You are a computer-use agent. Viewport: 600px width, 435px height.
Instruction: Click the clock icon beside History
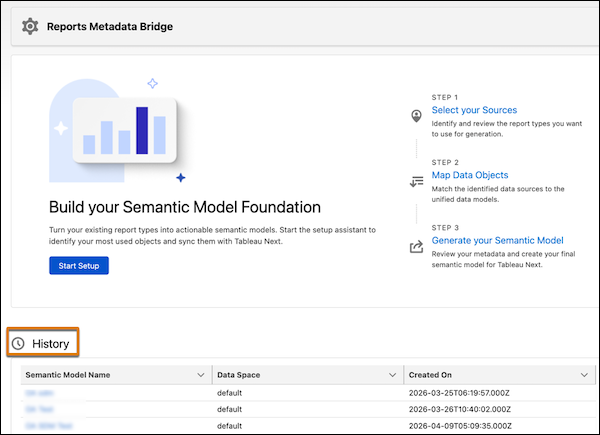click(x=18, y=344)
